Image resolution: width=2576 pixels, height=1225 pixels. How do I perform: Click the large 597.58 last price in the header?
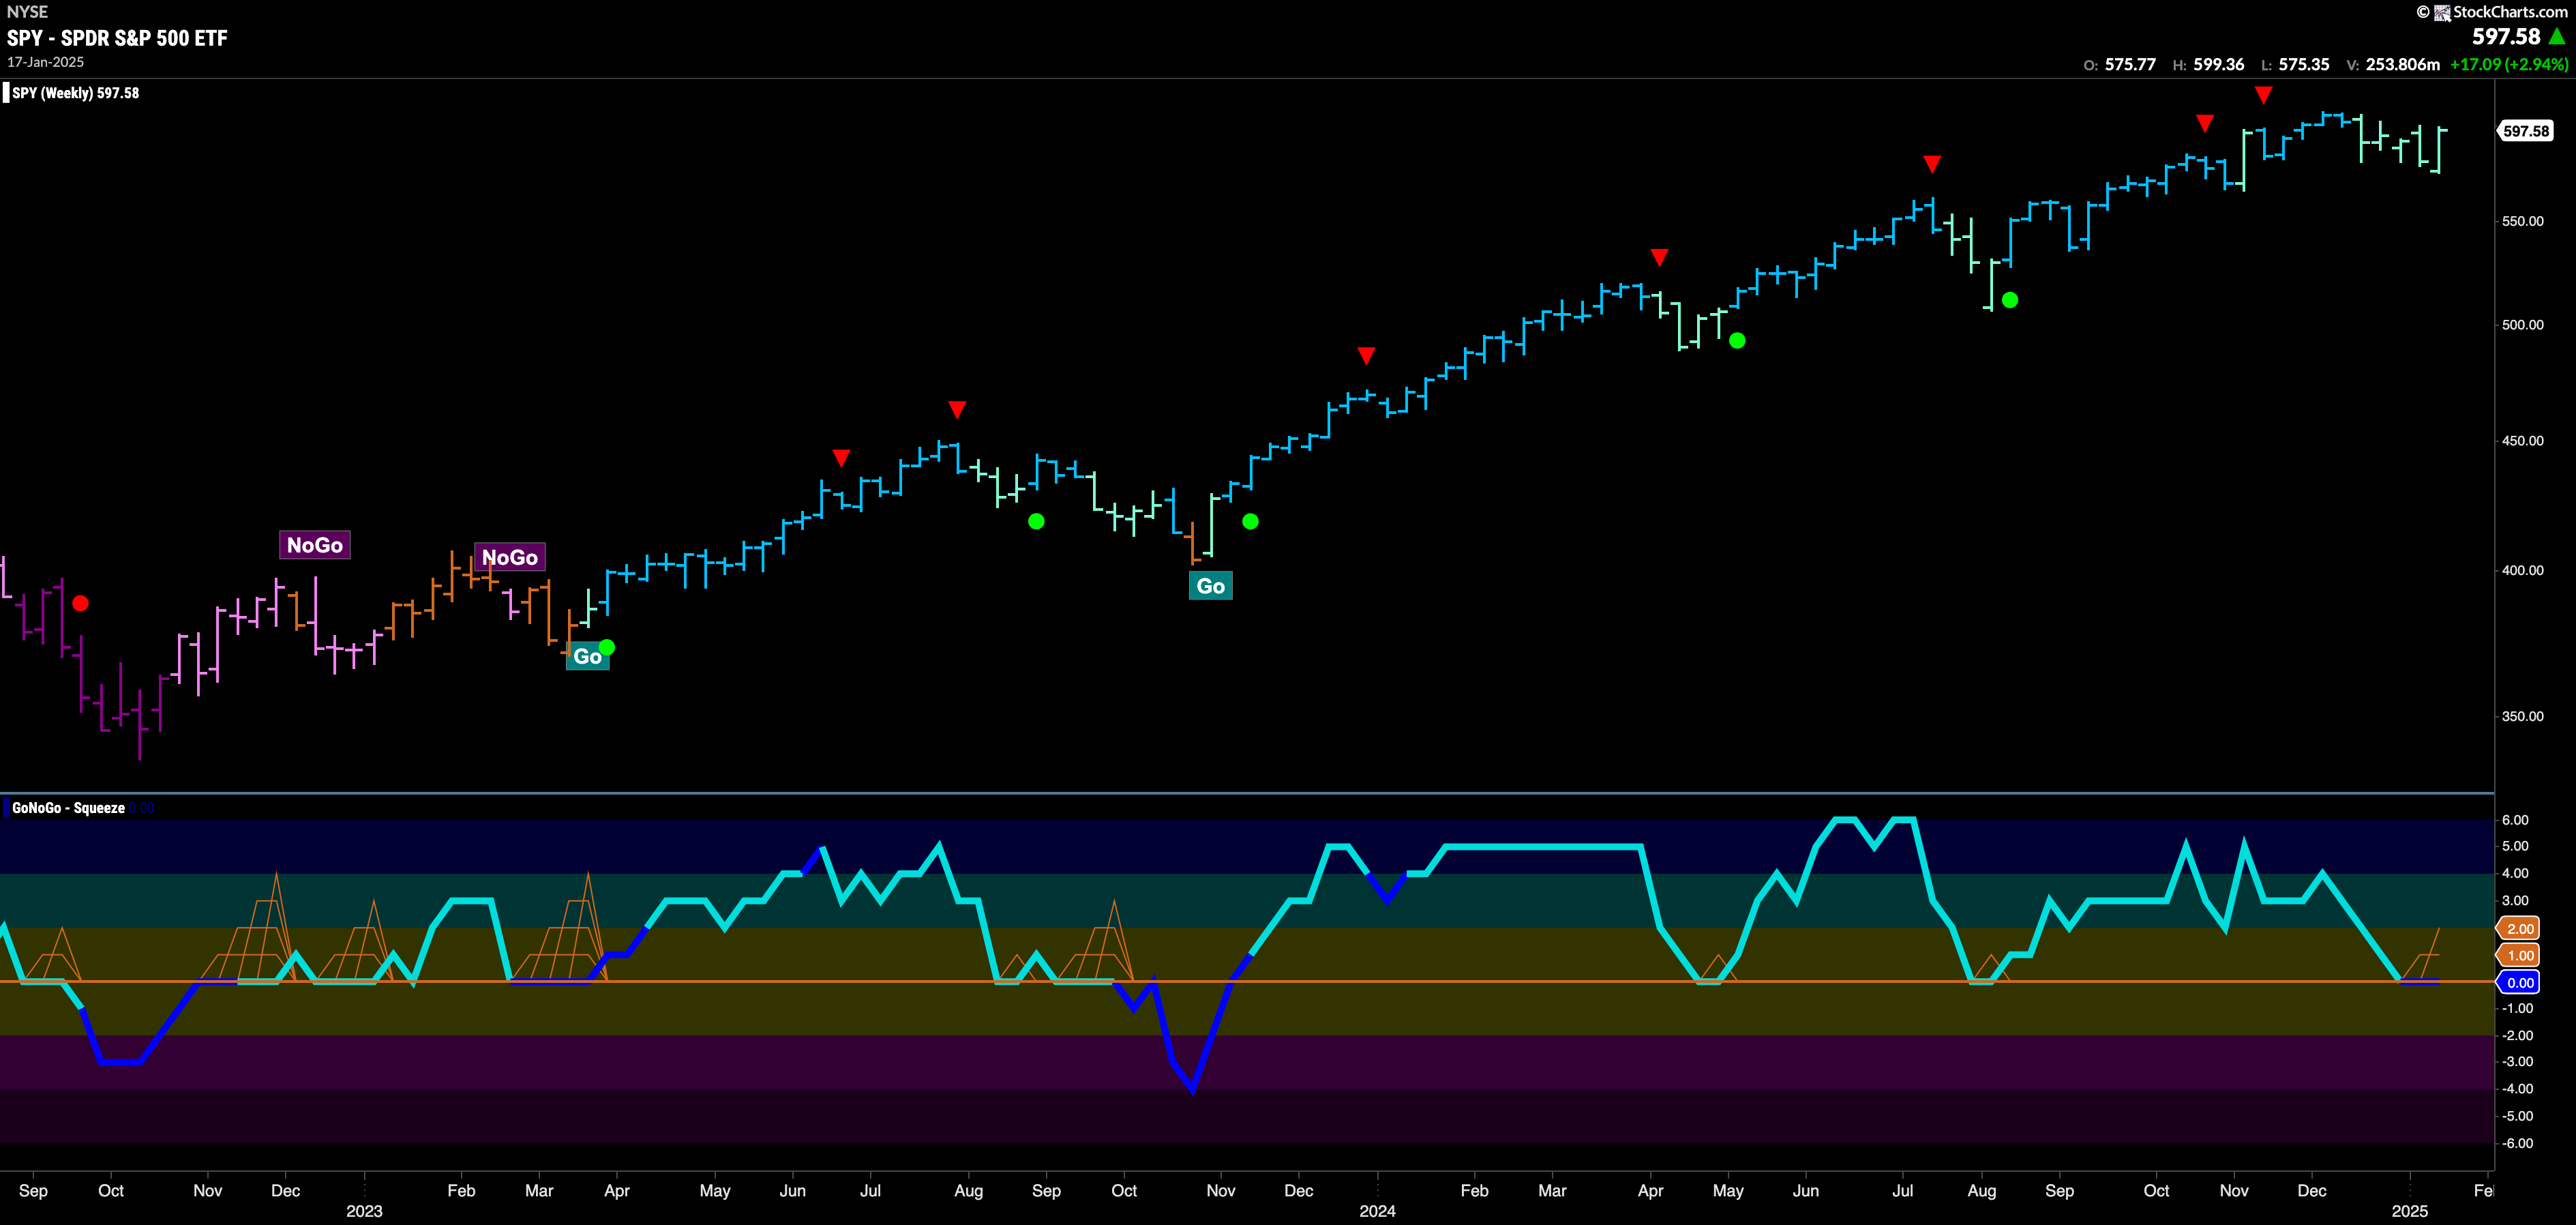[x=2506, y=37]
